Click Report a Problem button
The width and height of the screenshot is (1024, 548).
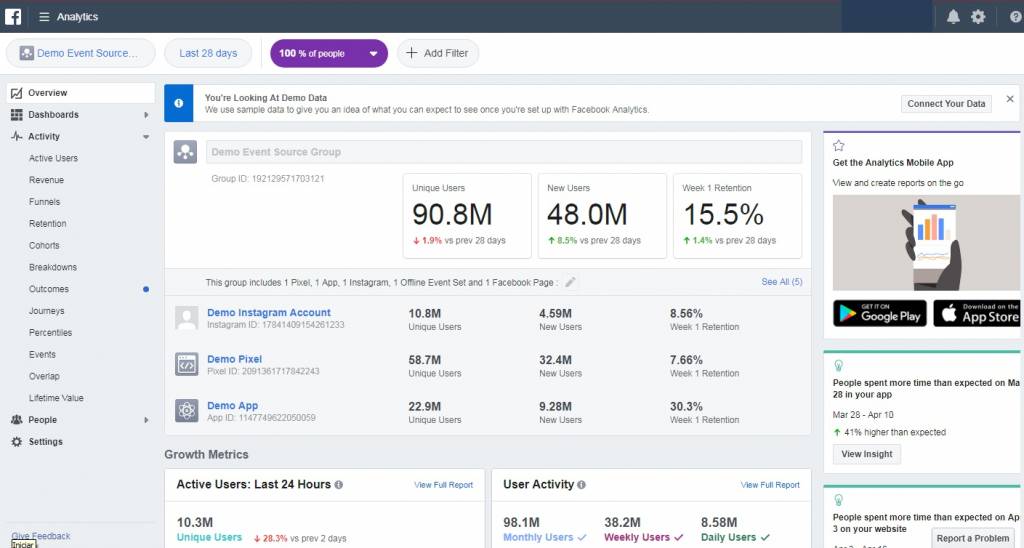click(x=972, y=538)
